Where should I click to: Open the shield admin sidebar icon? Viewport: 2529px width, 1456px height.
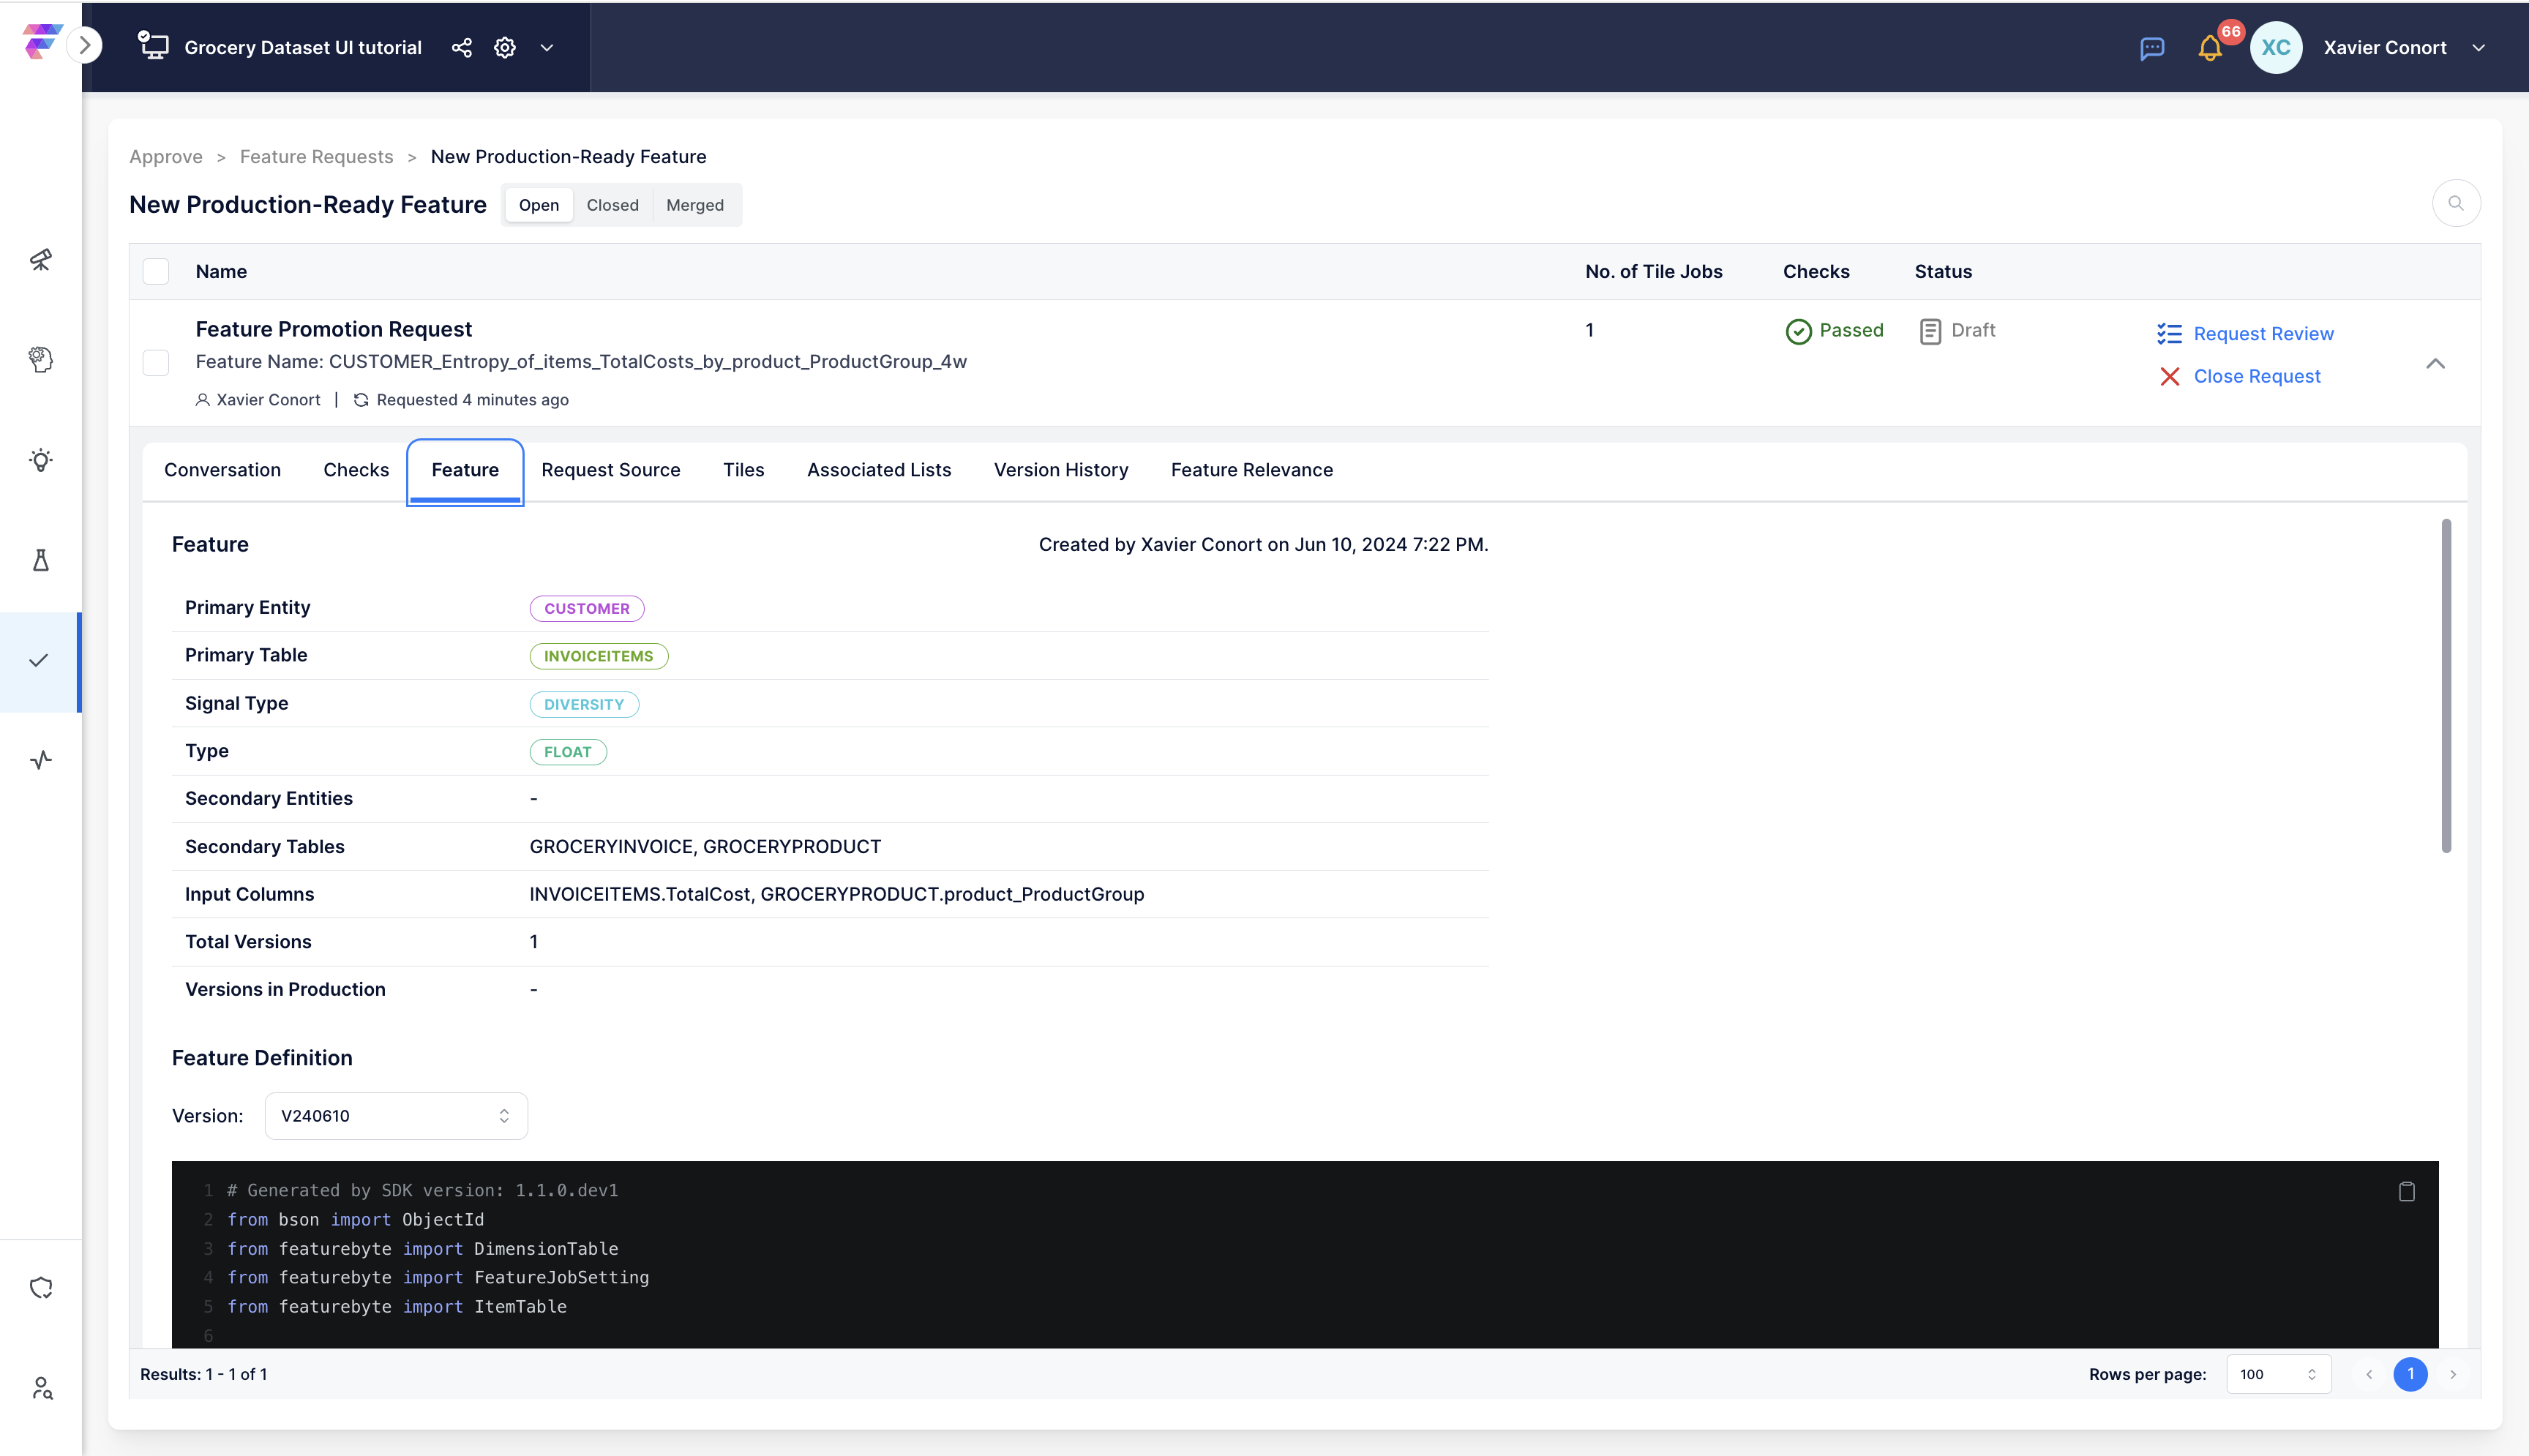point(41,1288)
